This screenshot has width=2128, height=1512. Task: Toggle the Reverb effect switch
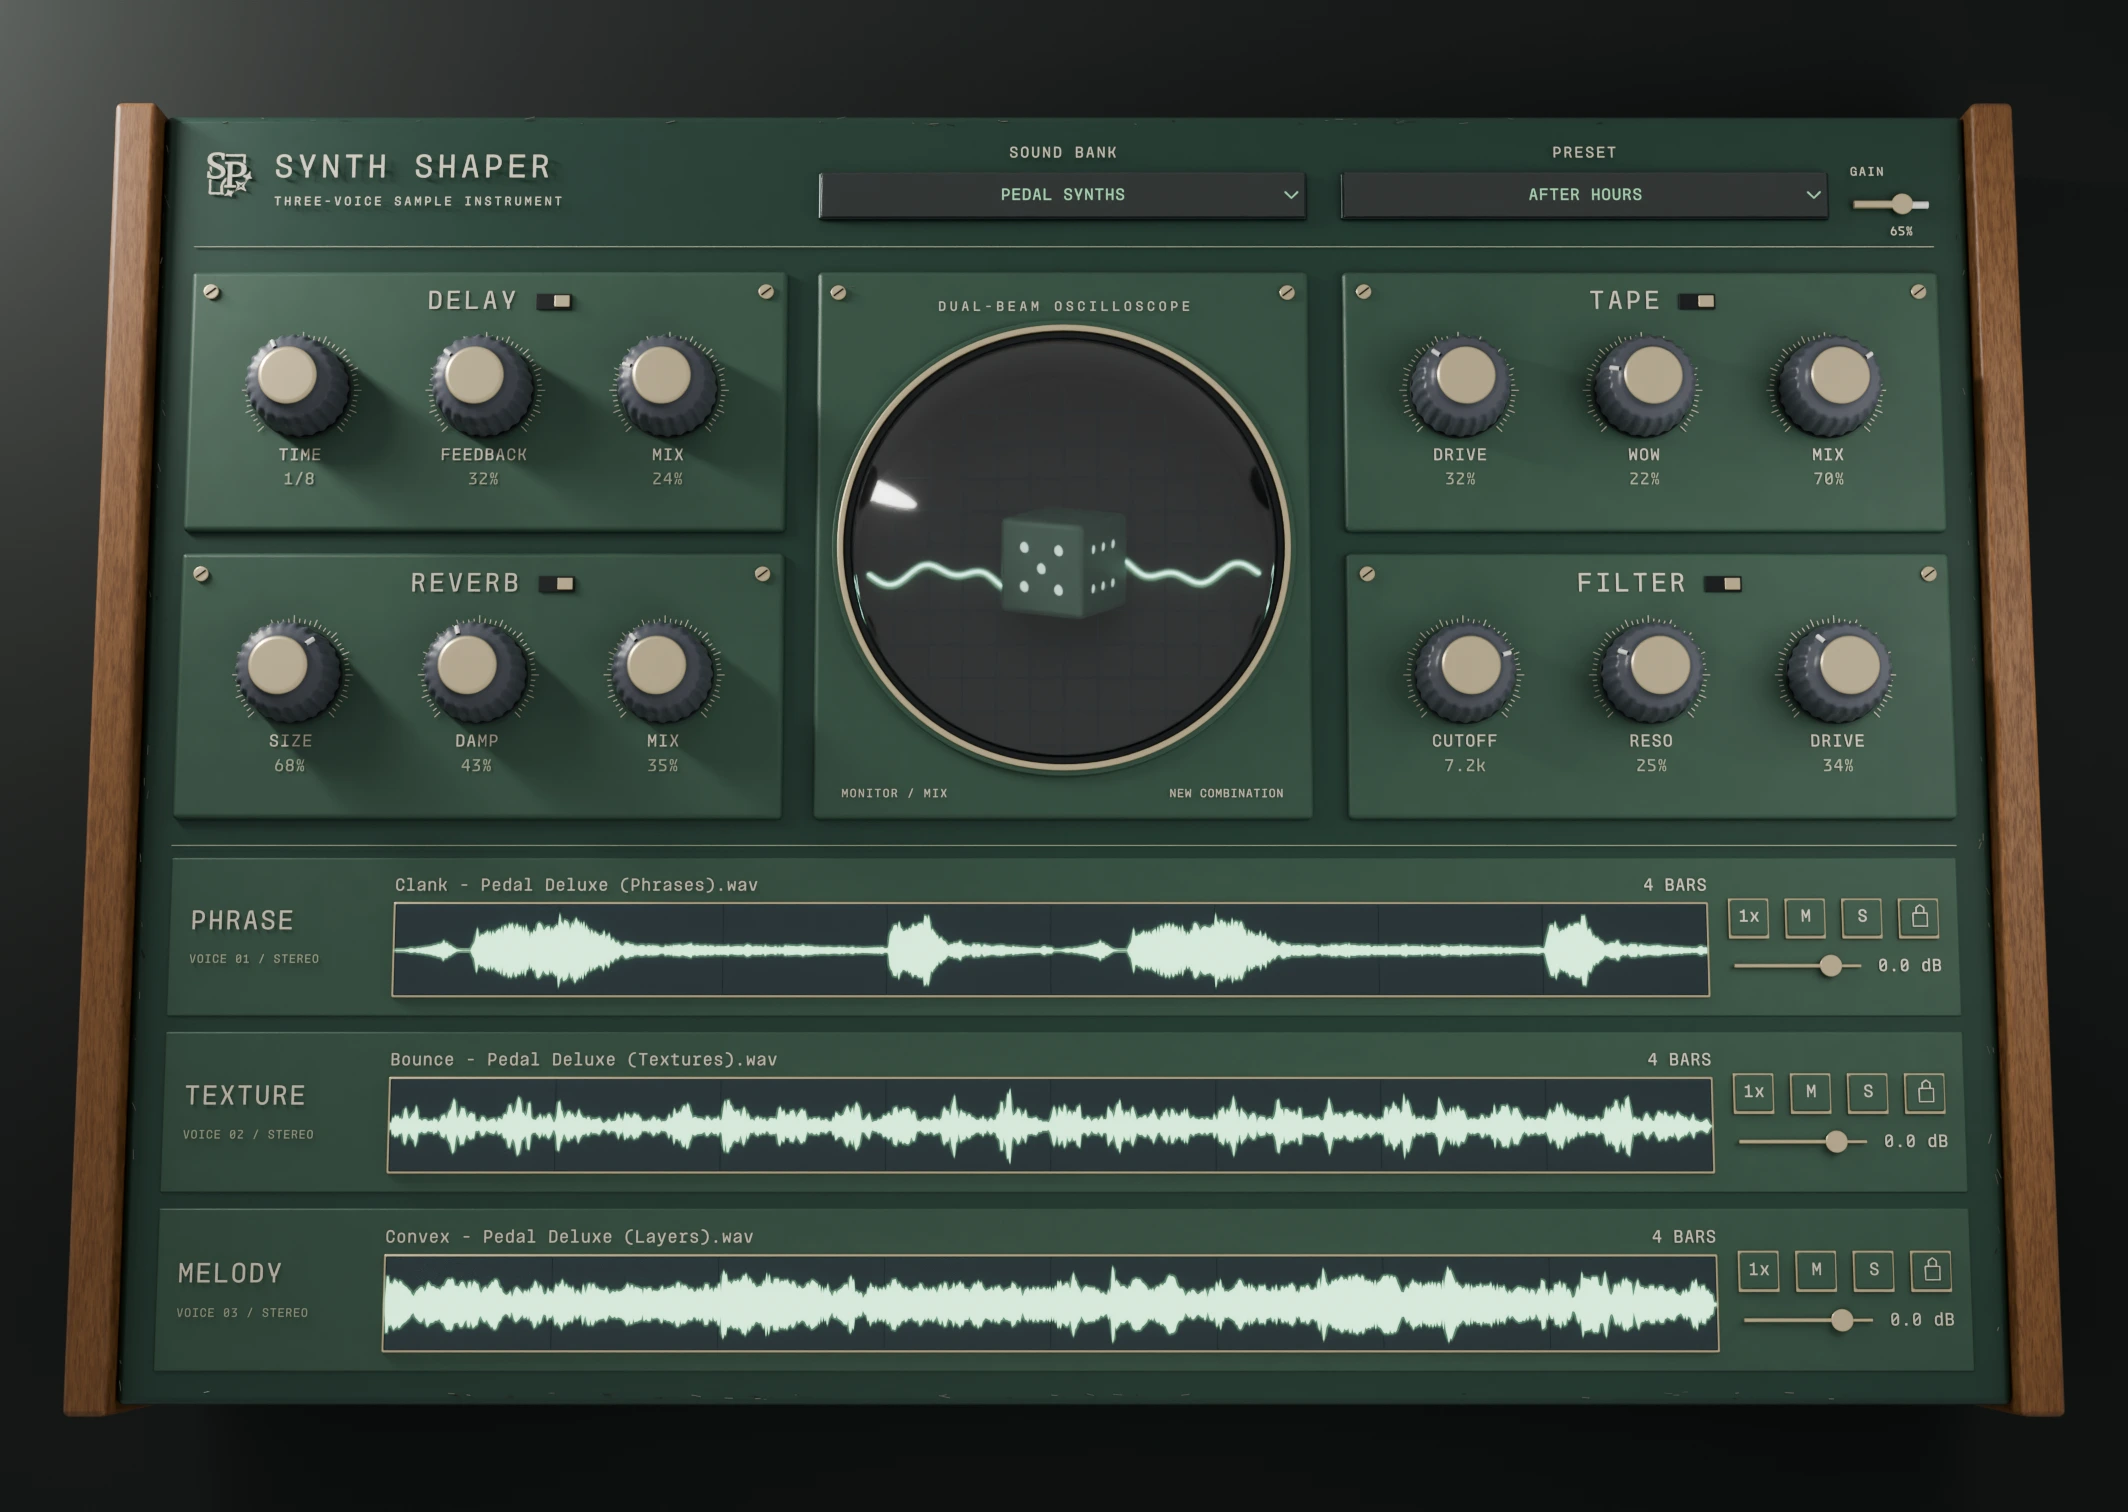pos(558,584)
